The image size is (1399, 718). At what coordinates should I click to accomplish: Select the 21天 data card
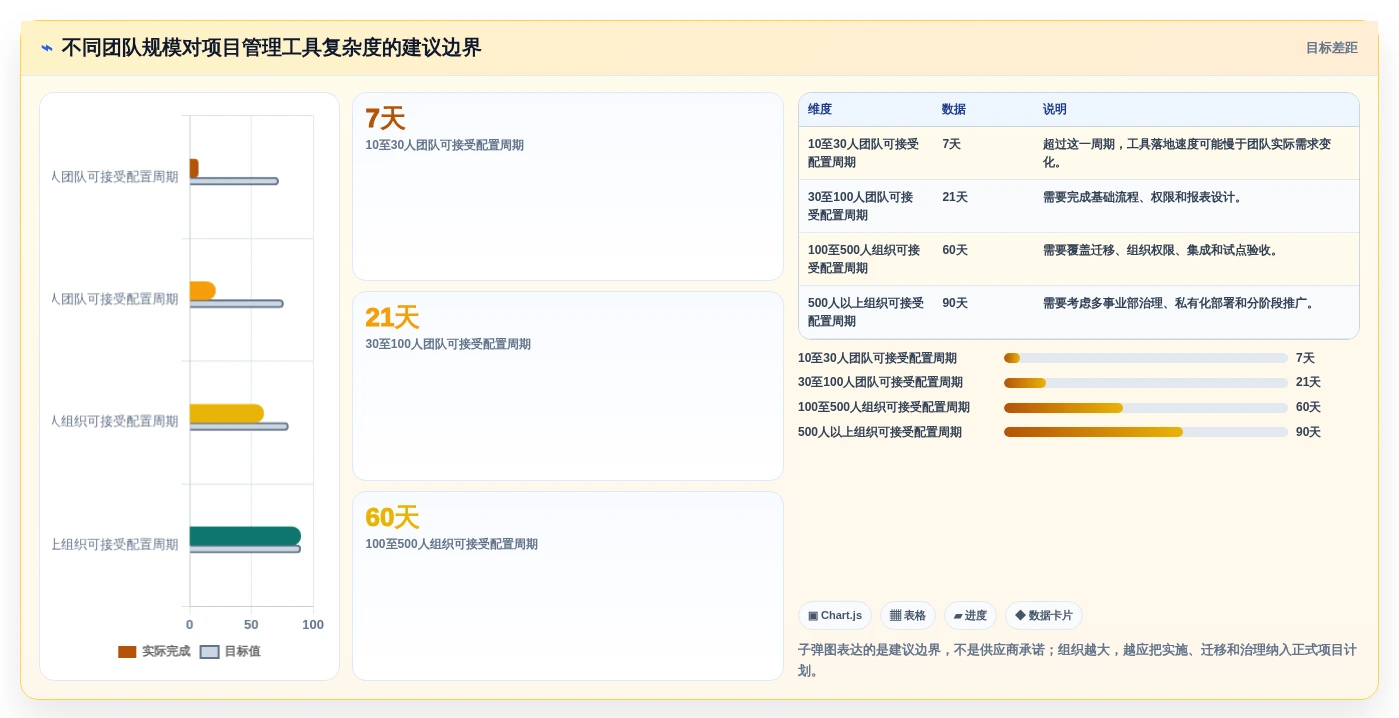568,386
